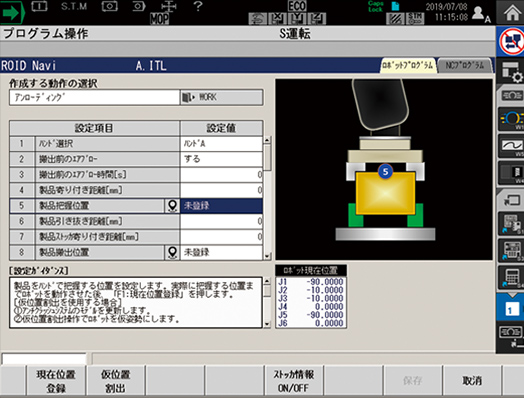
Task: Click guidance text scrollbar down arrow
Action: (267, 324)
